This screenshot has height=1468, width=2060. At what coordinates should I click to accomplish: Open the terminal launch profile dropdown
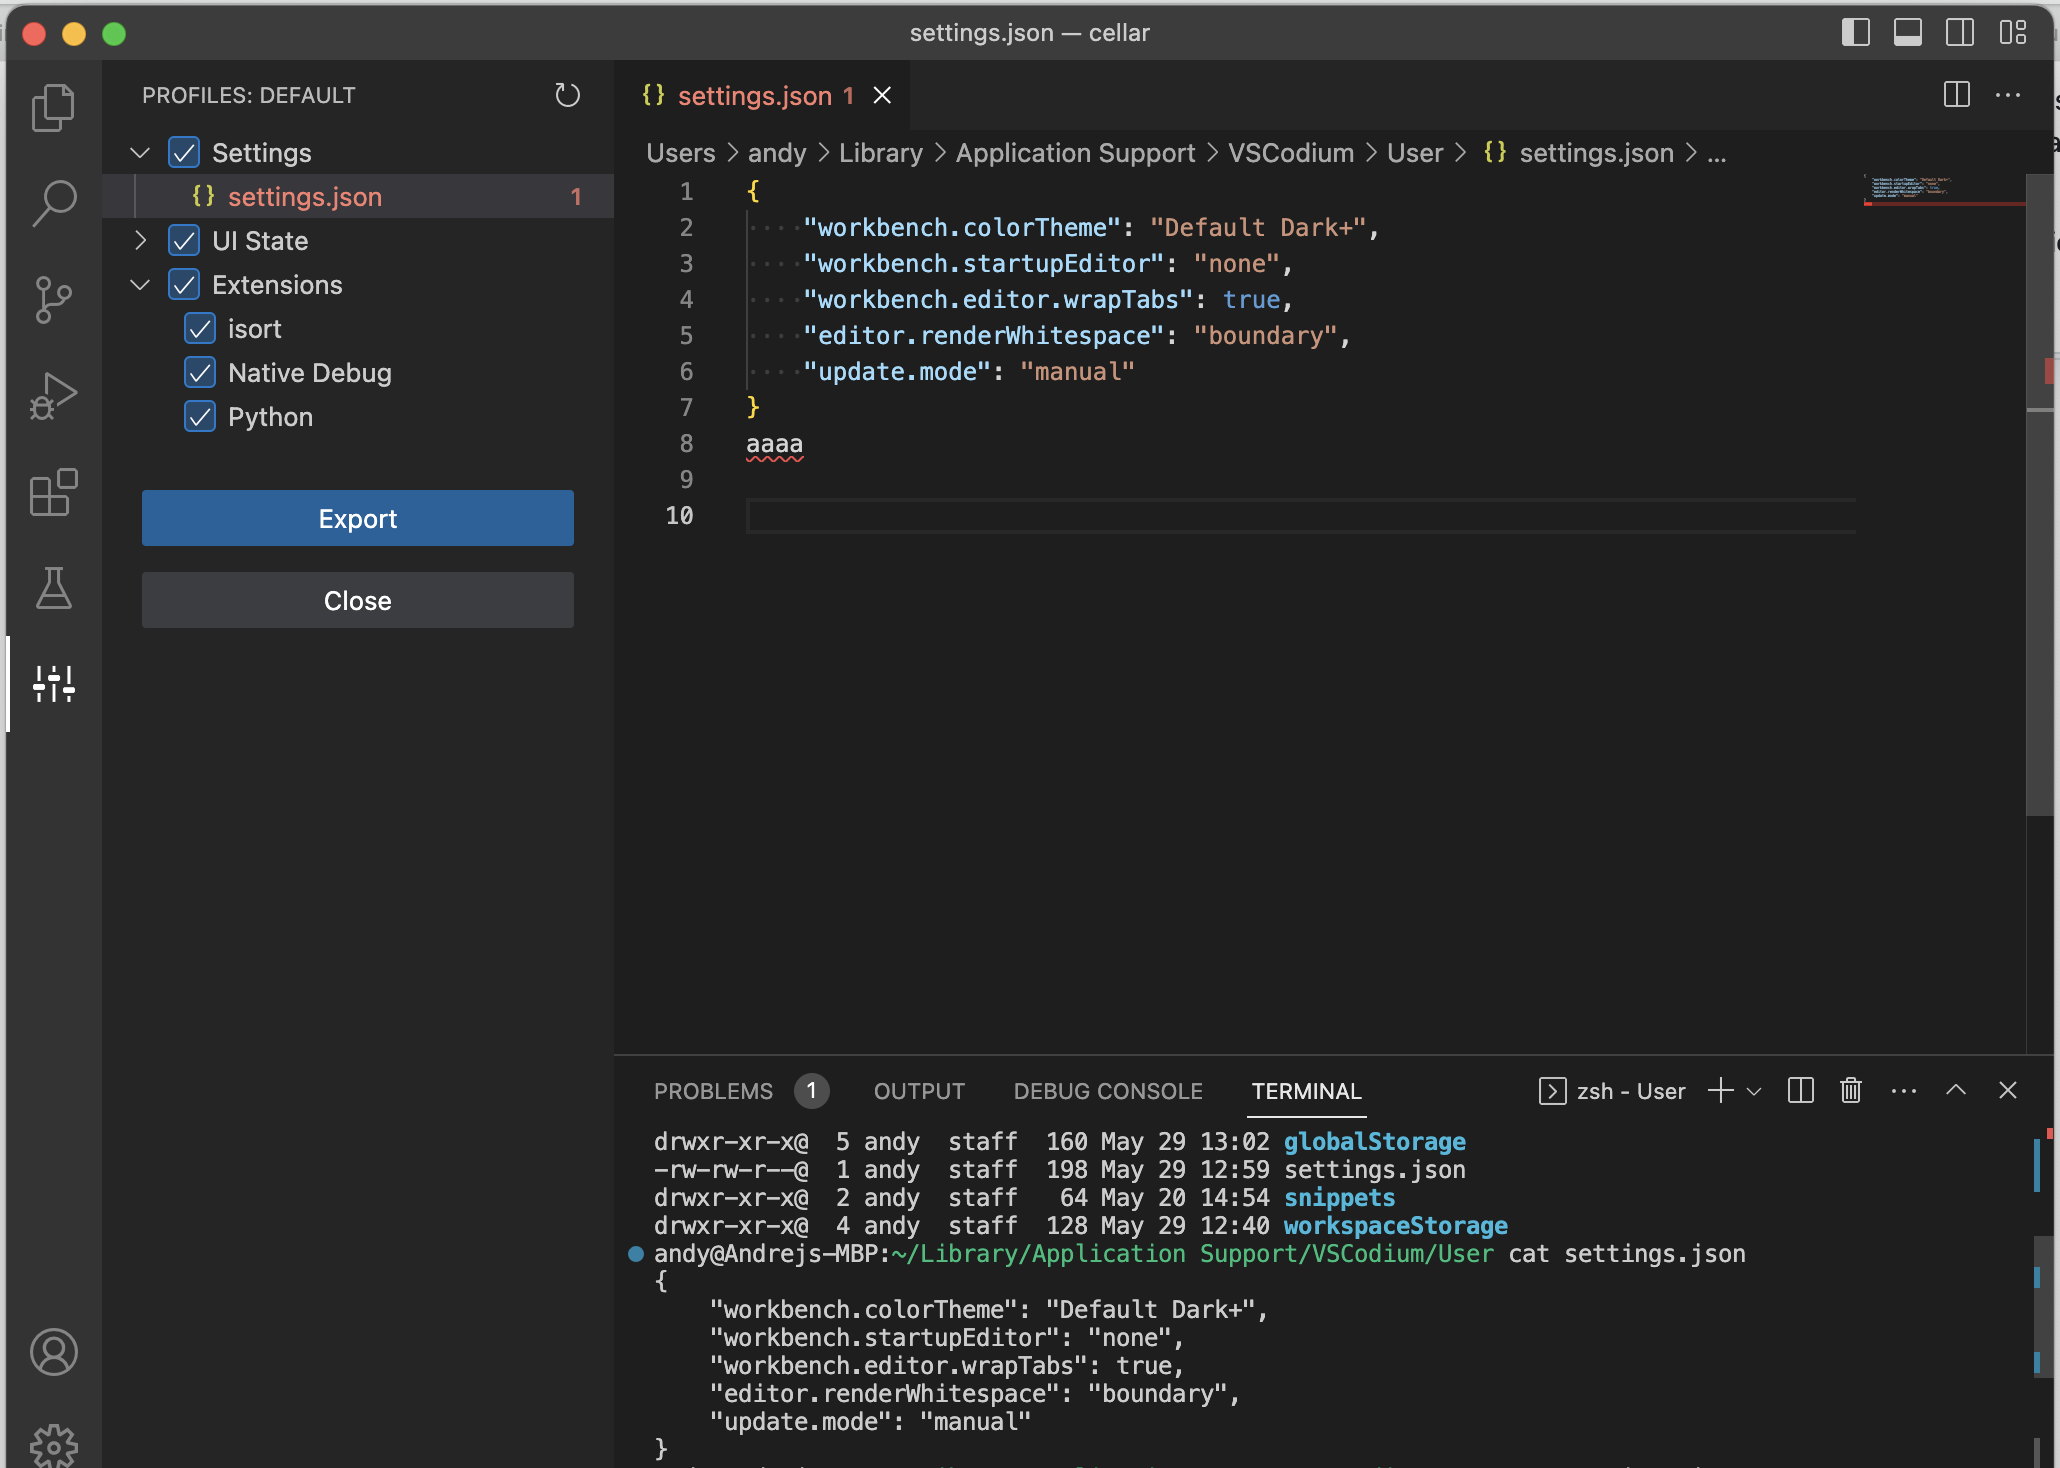coord(1755,1090)
